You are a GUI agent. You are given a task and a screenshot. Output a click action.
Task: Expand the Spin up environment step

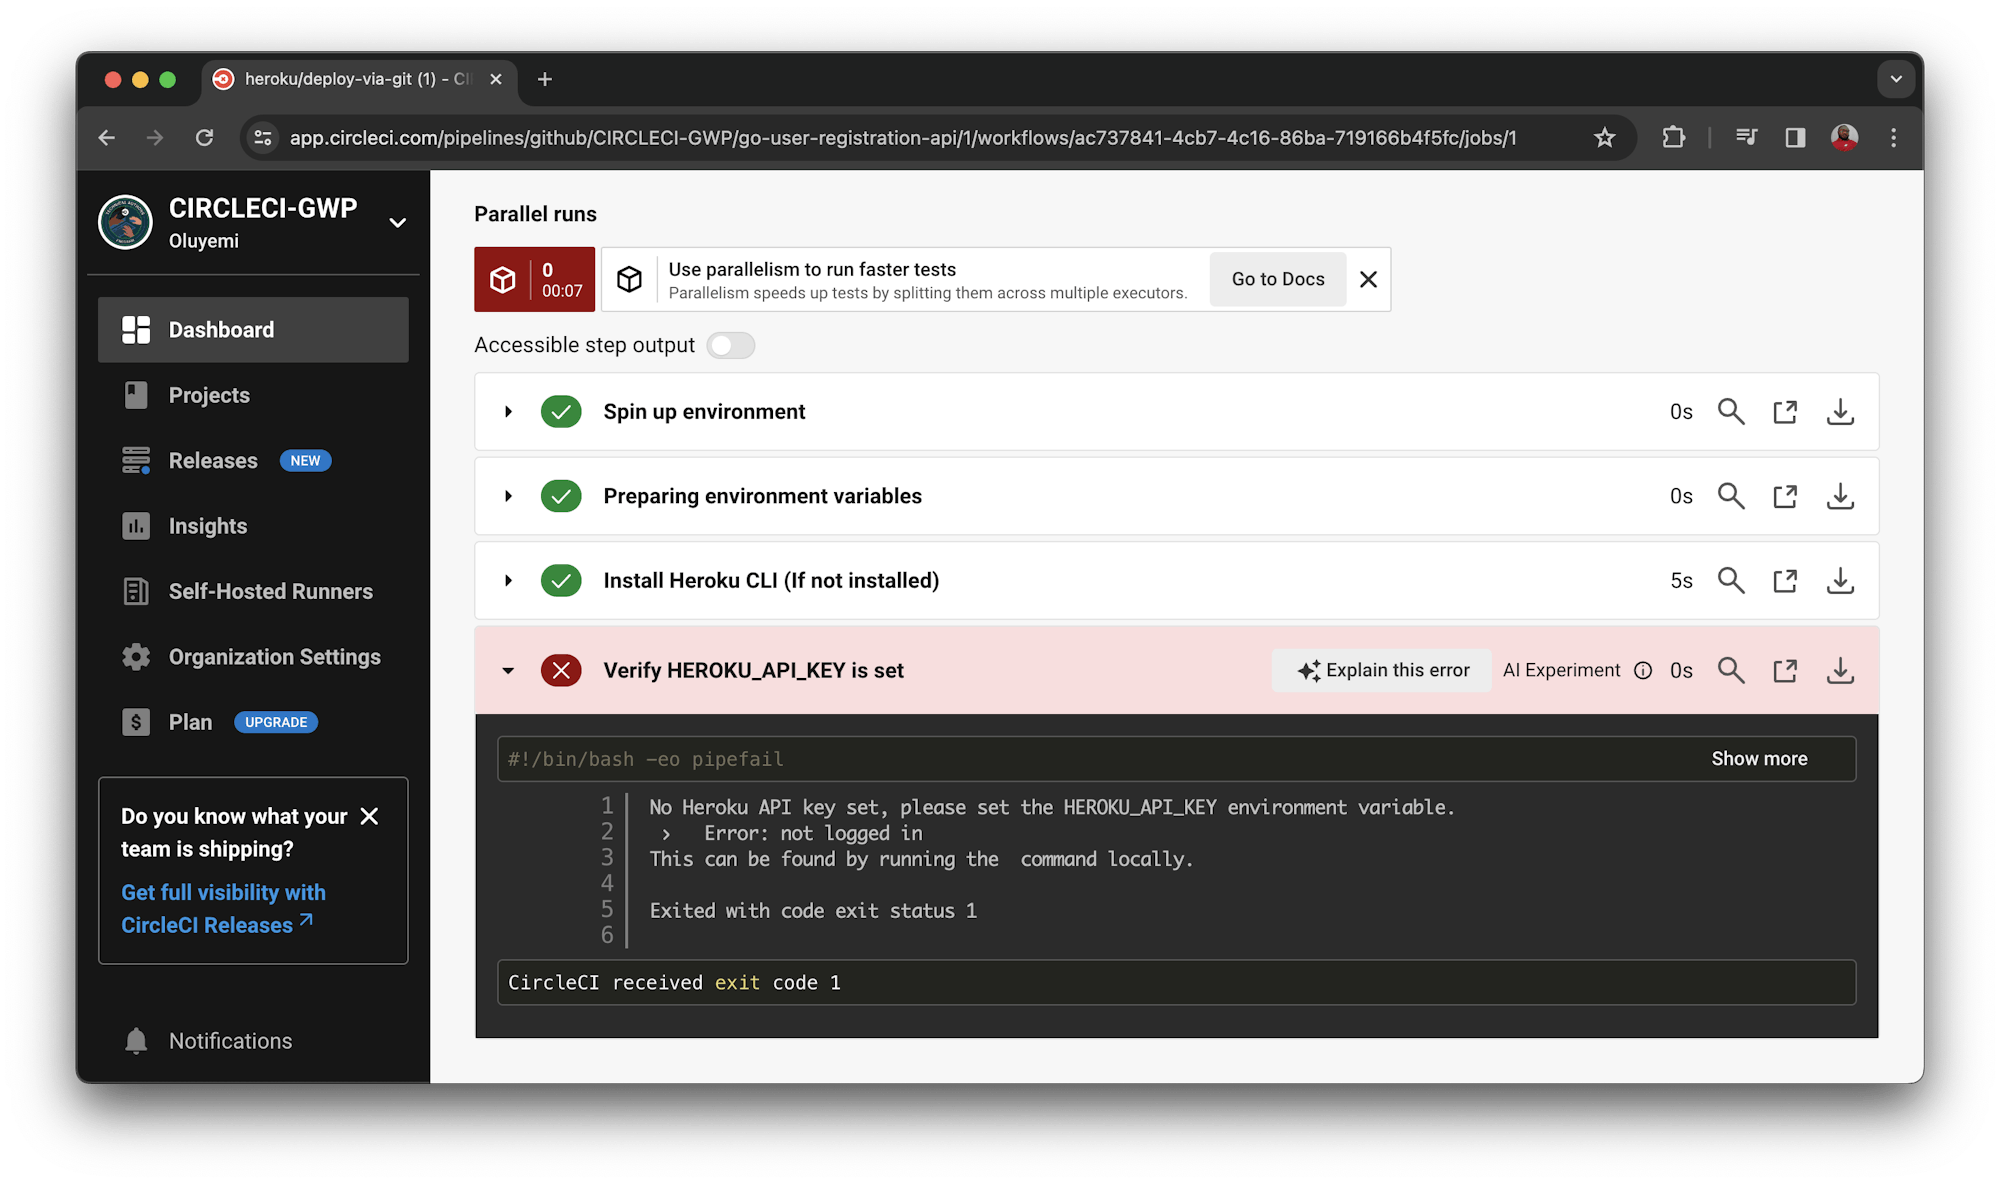(x=508, y=411)
